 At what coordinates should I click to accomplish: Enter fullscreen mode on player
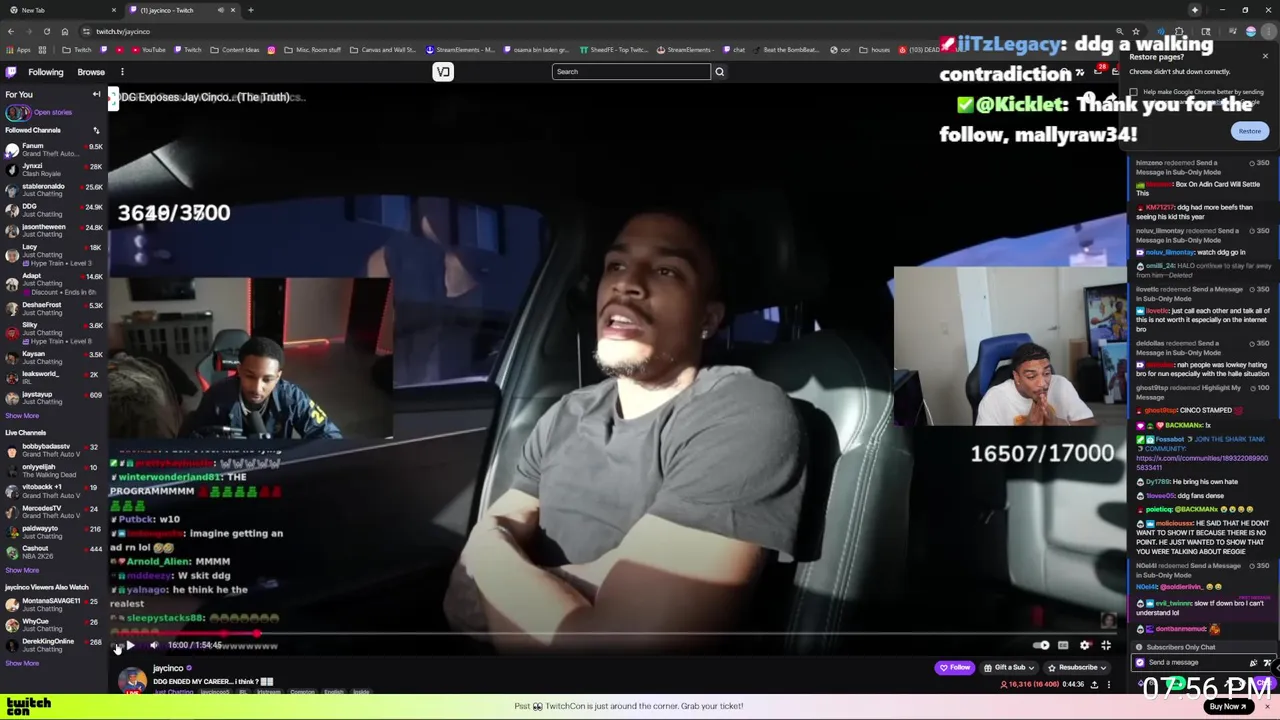click(1106, 645)
